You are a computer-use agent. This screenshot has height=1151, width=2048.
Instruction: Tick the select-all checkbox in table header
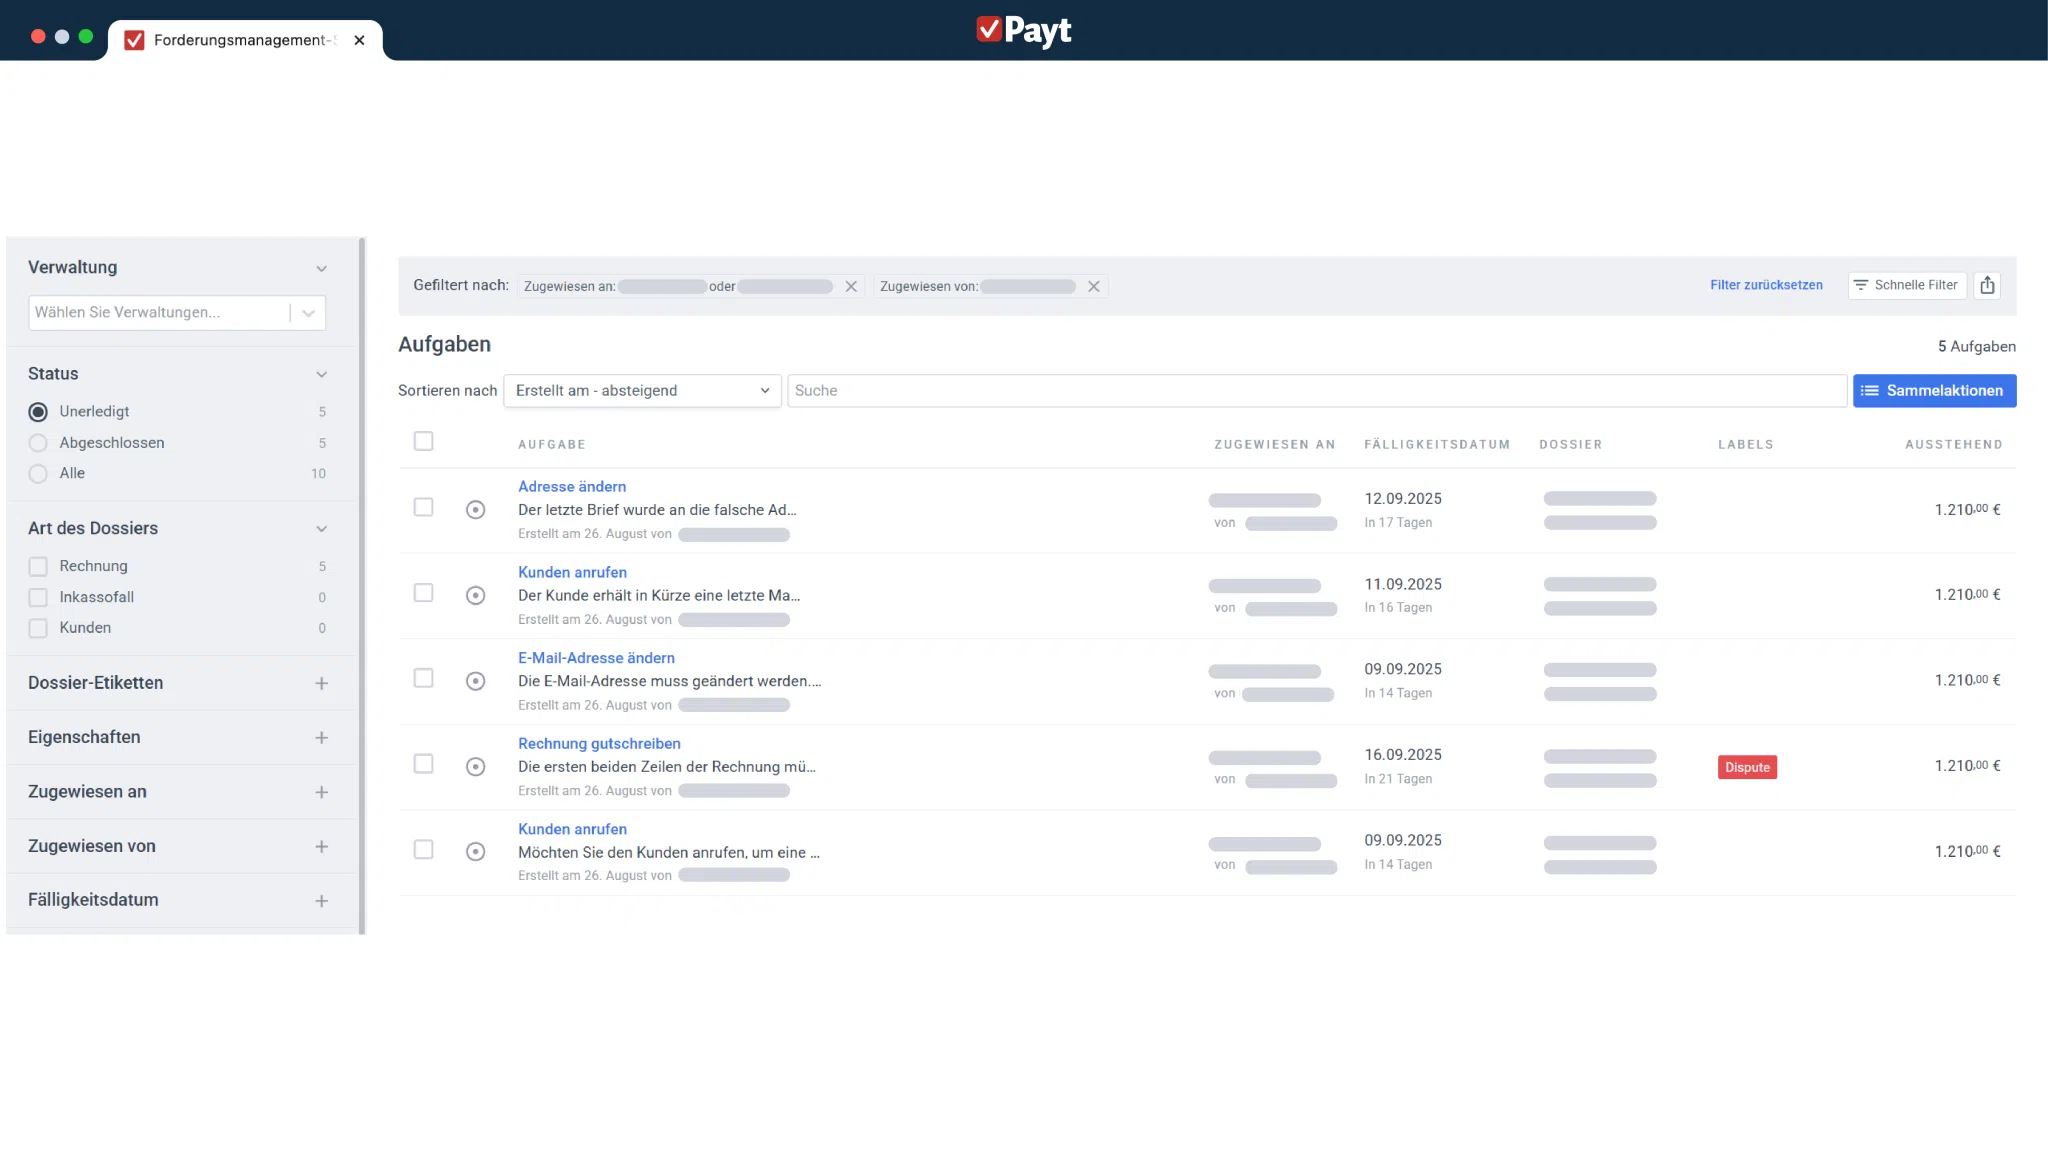click(423, 441)
